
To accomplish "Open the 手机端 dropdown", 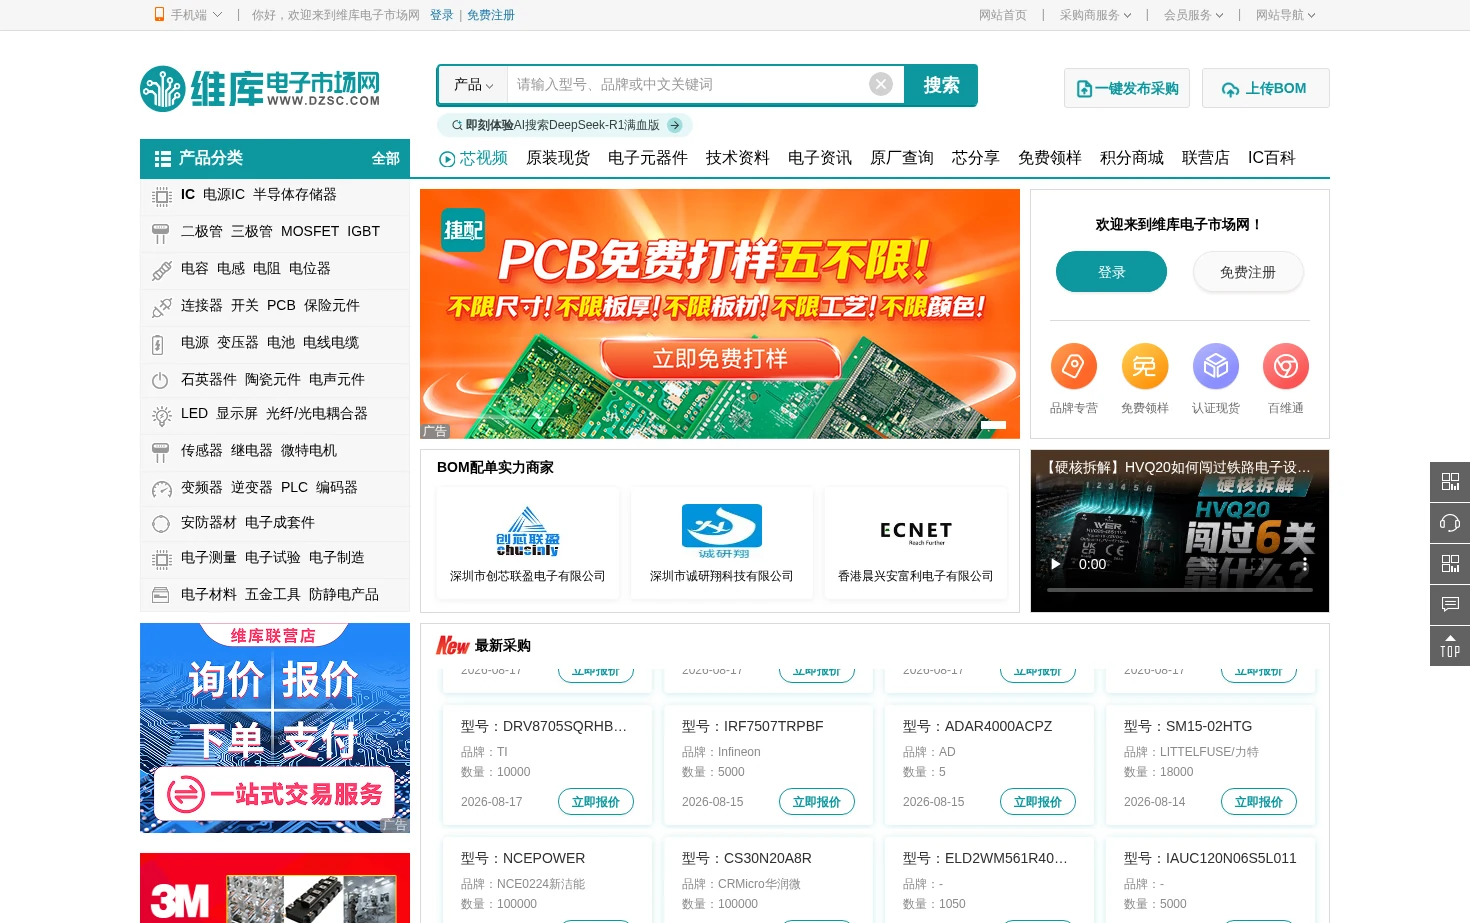I will point(187,15).
